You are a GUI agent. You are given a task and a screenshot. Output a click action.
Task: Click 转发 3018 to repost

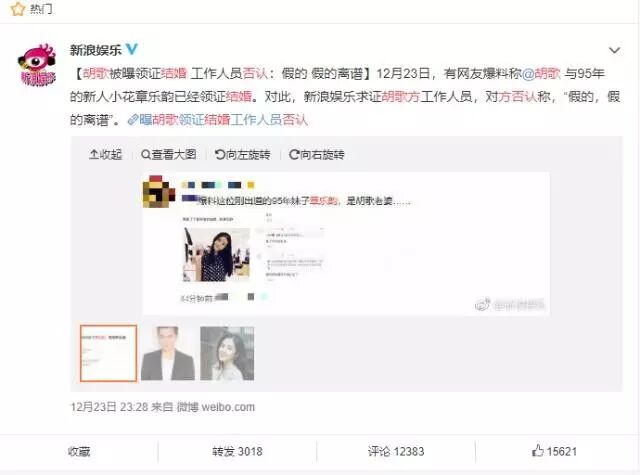[237, 452]
